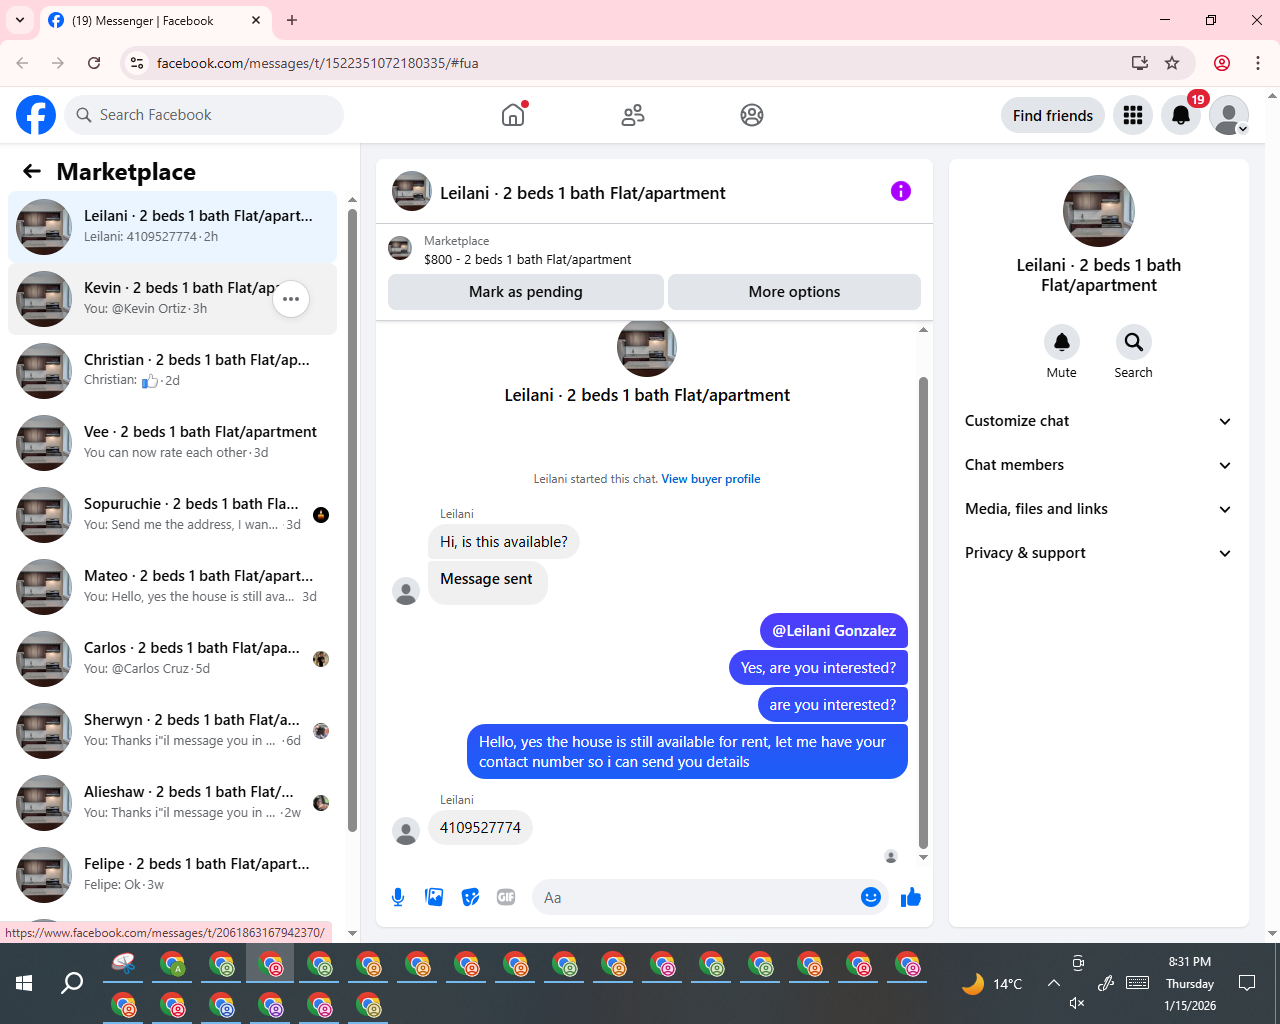Attach a file with the photo icon
This screenshot has width=1280, height=1024.
[x=434, y=897]
